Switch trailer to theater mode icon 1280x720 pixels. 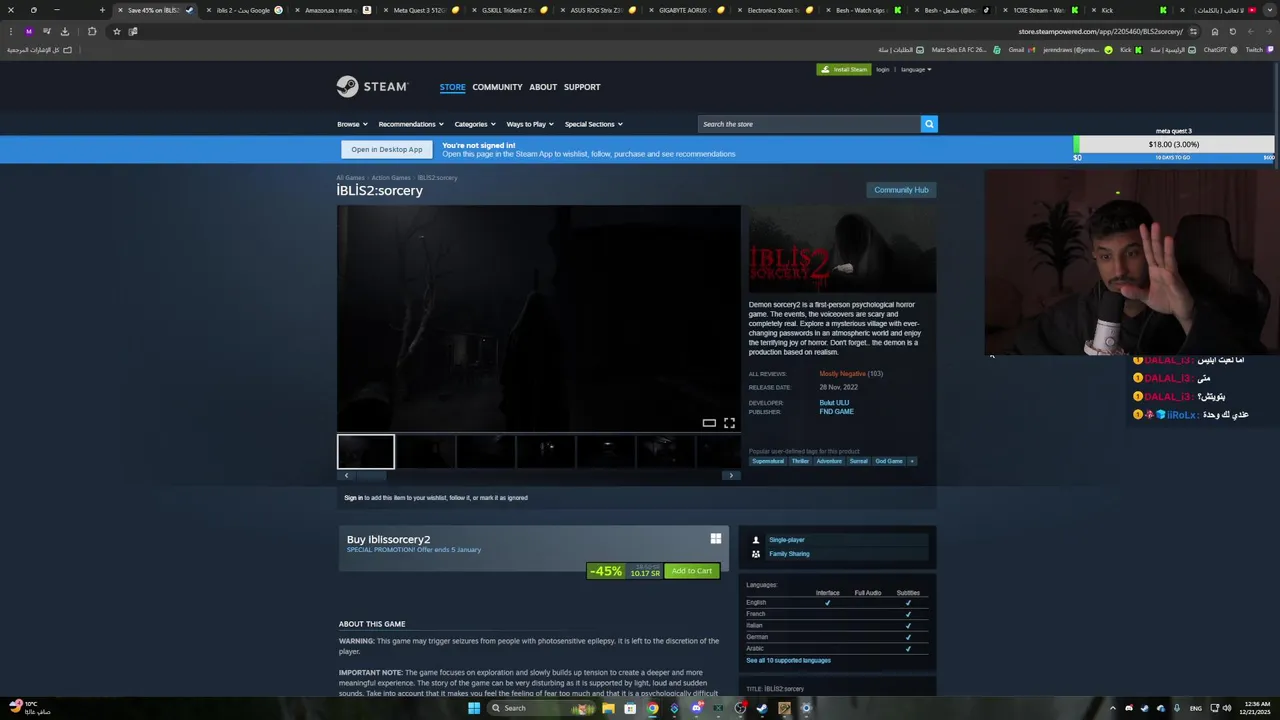click(709, 423)
